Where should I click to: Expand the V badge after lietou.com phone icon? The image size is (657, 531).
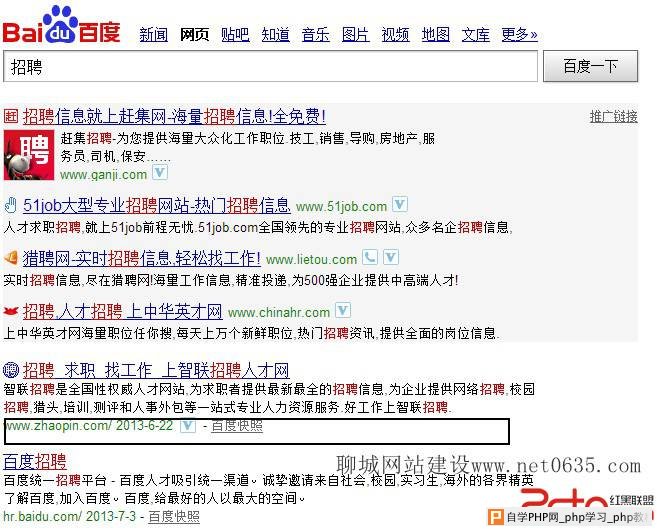click(x=391, y=257)
